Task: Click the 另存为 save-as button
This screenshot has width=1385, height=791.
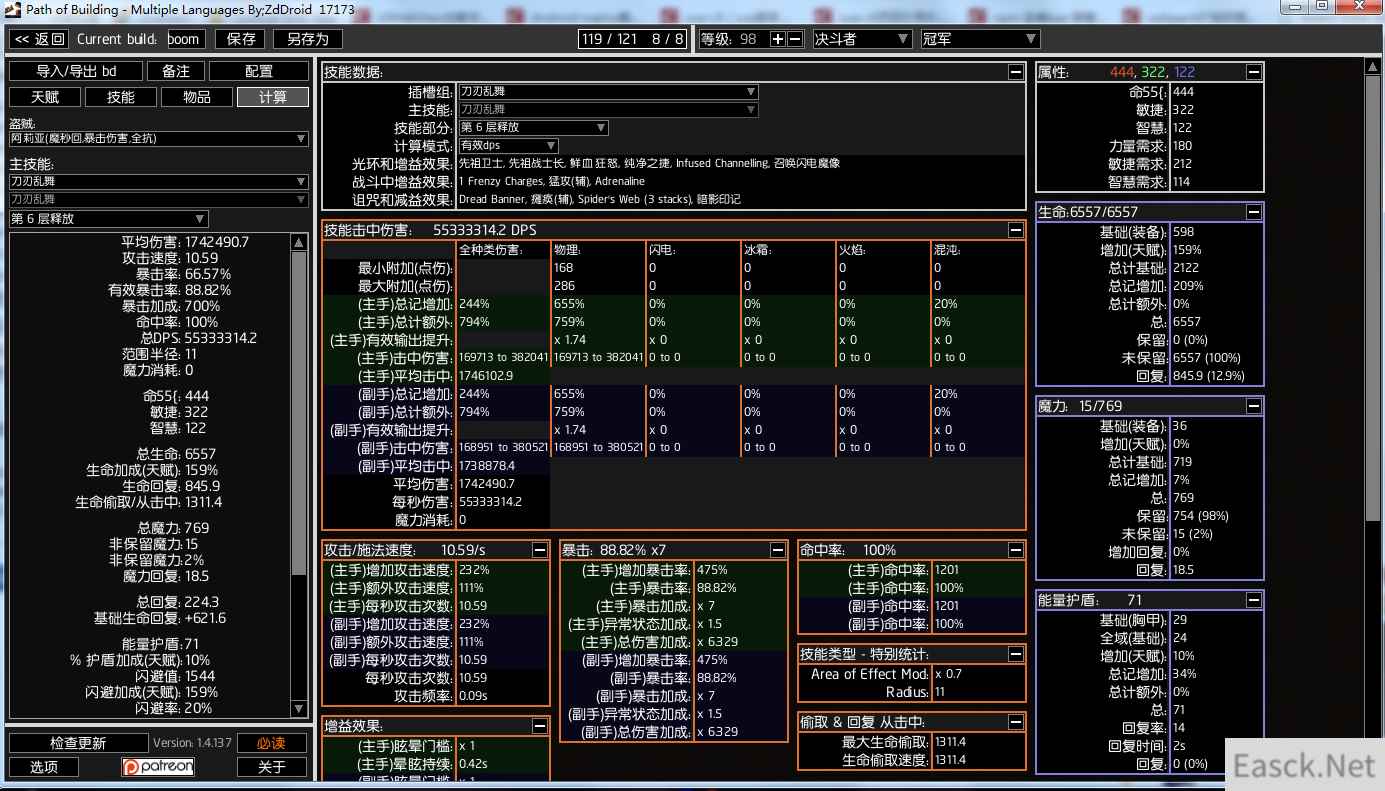Action: (307, 39)
